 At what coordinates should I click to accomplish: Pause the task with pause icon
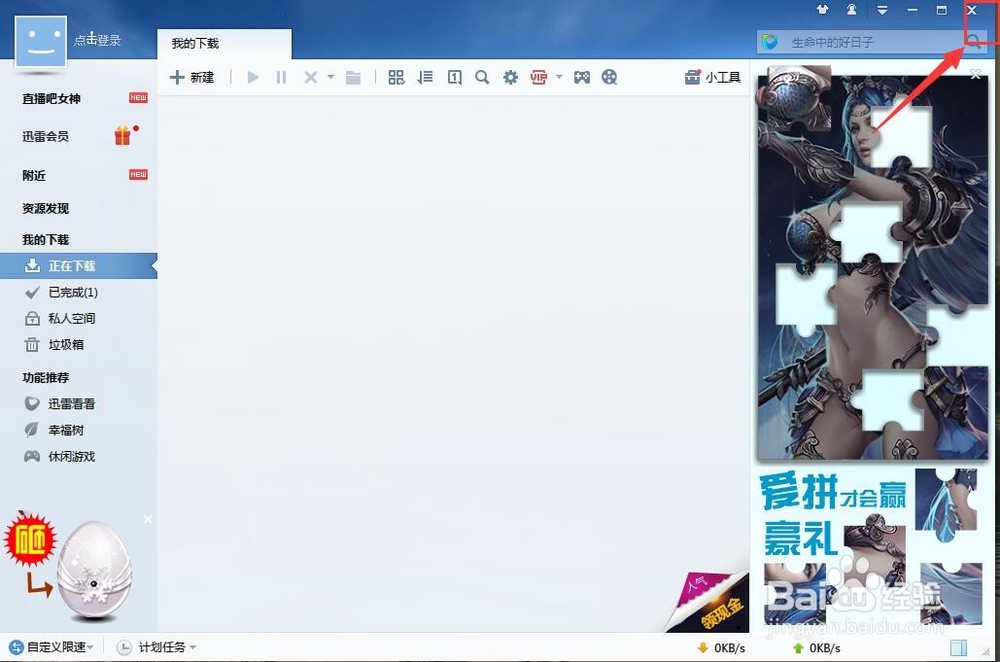point(281,77)
